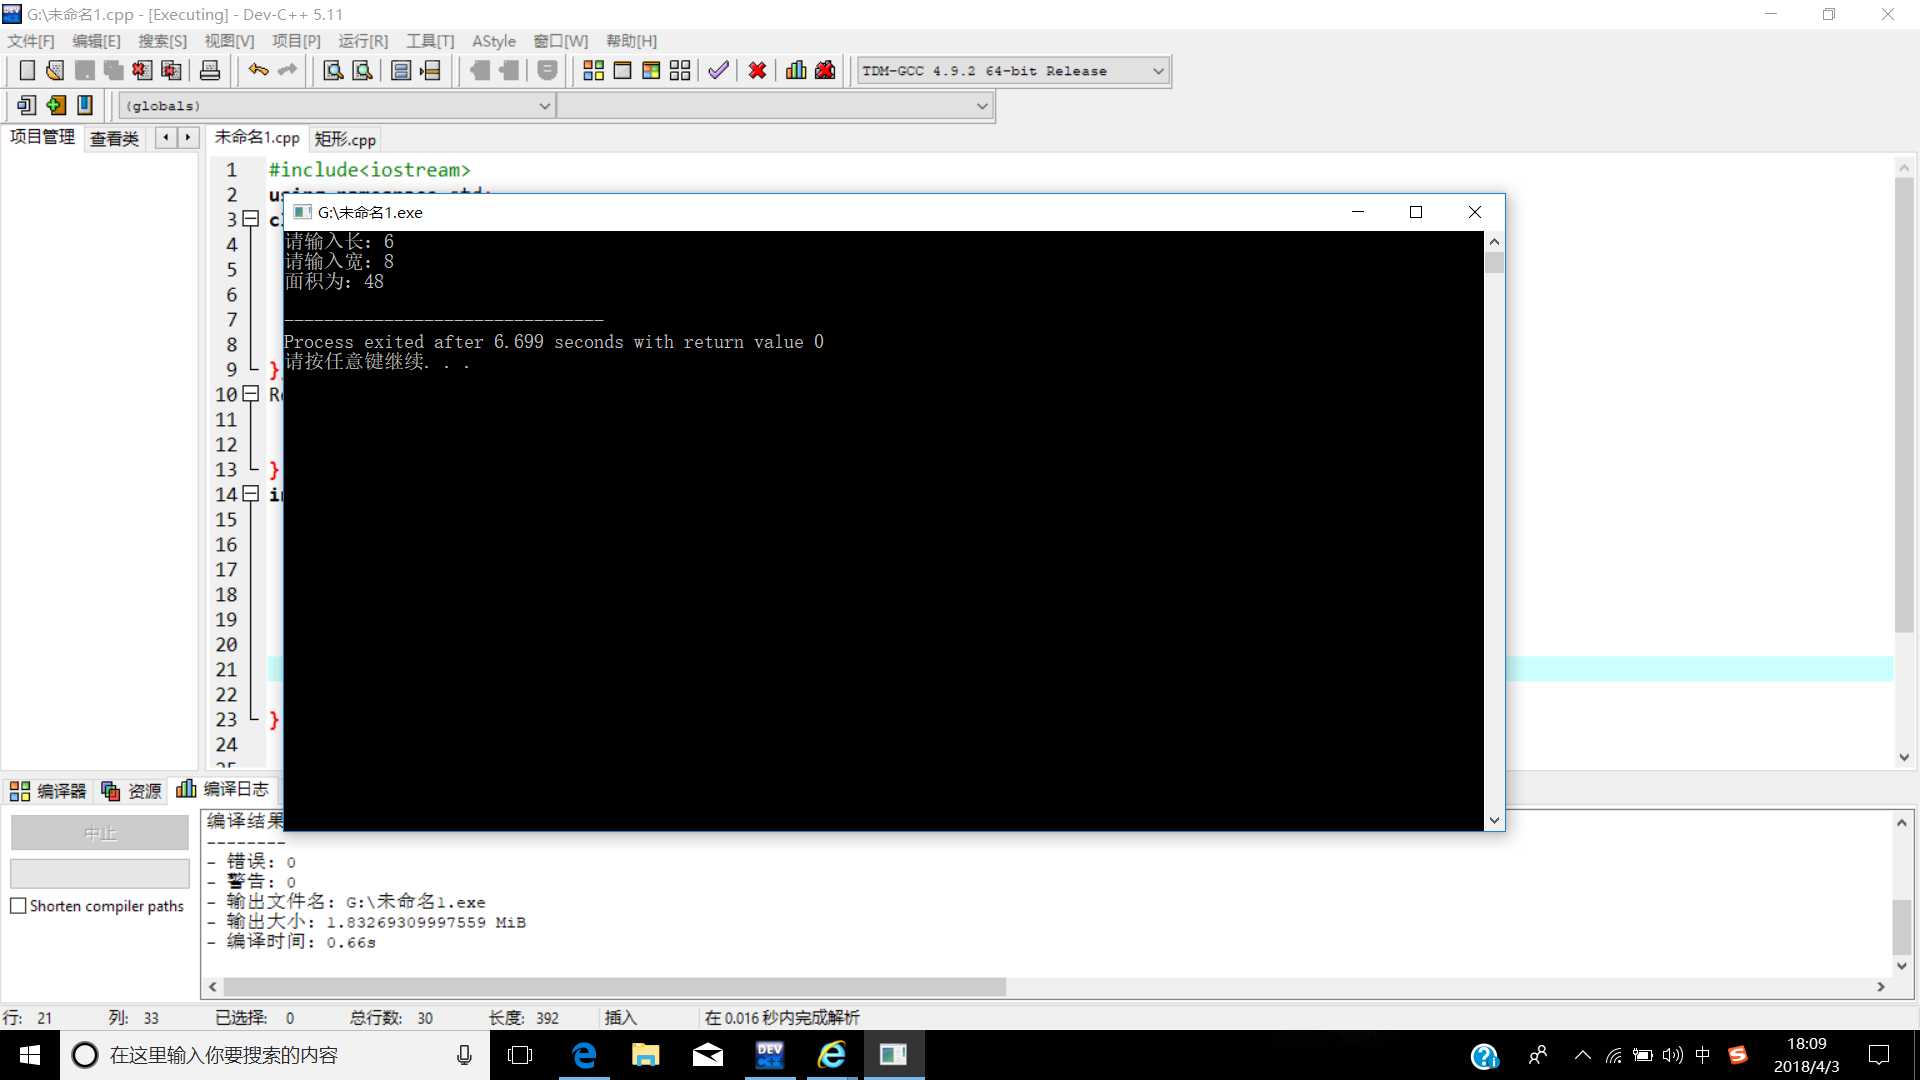Click the Close file toolbar icon
Viewport: 1920px width, 1080px height.
(x=143, y=70)
